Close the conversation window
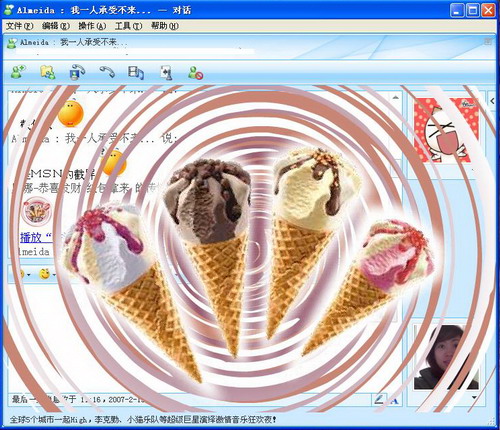 pyautogui.click(x=488, y=10)
